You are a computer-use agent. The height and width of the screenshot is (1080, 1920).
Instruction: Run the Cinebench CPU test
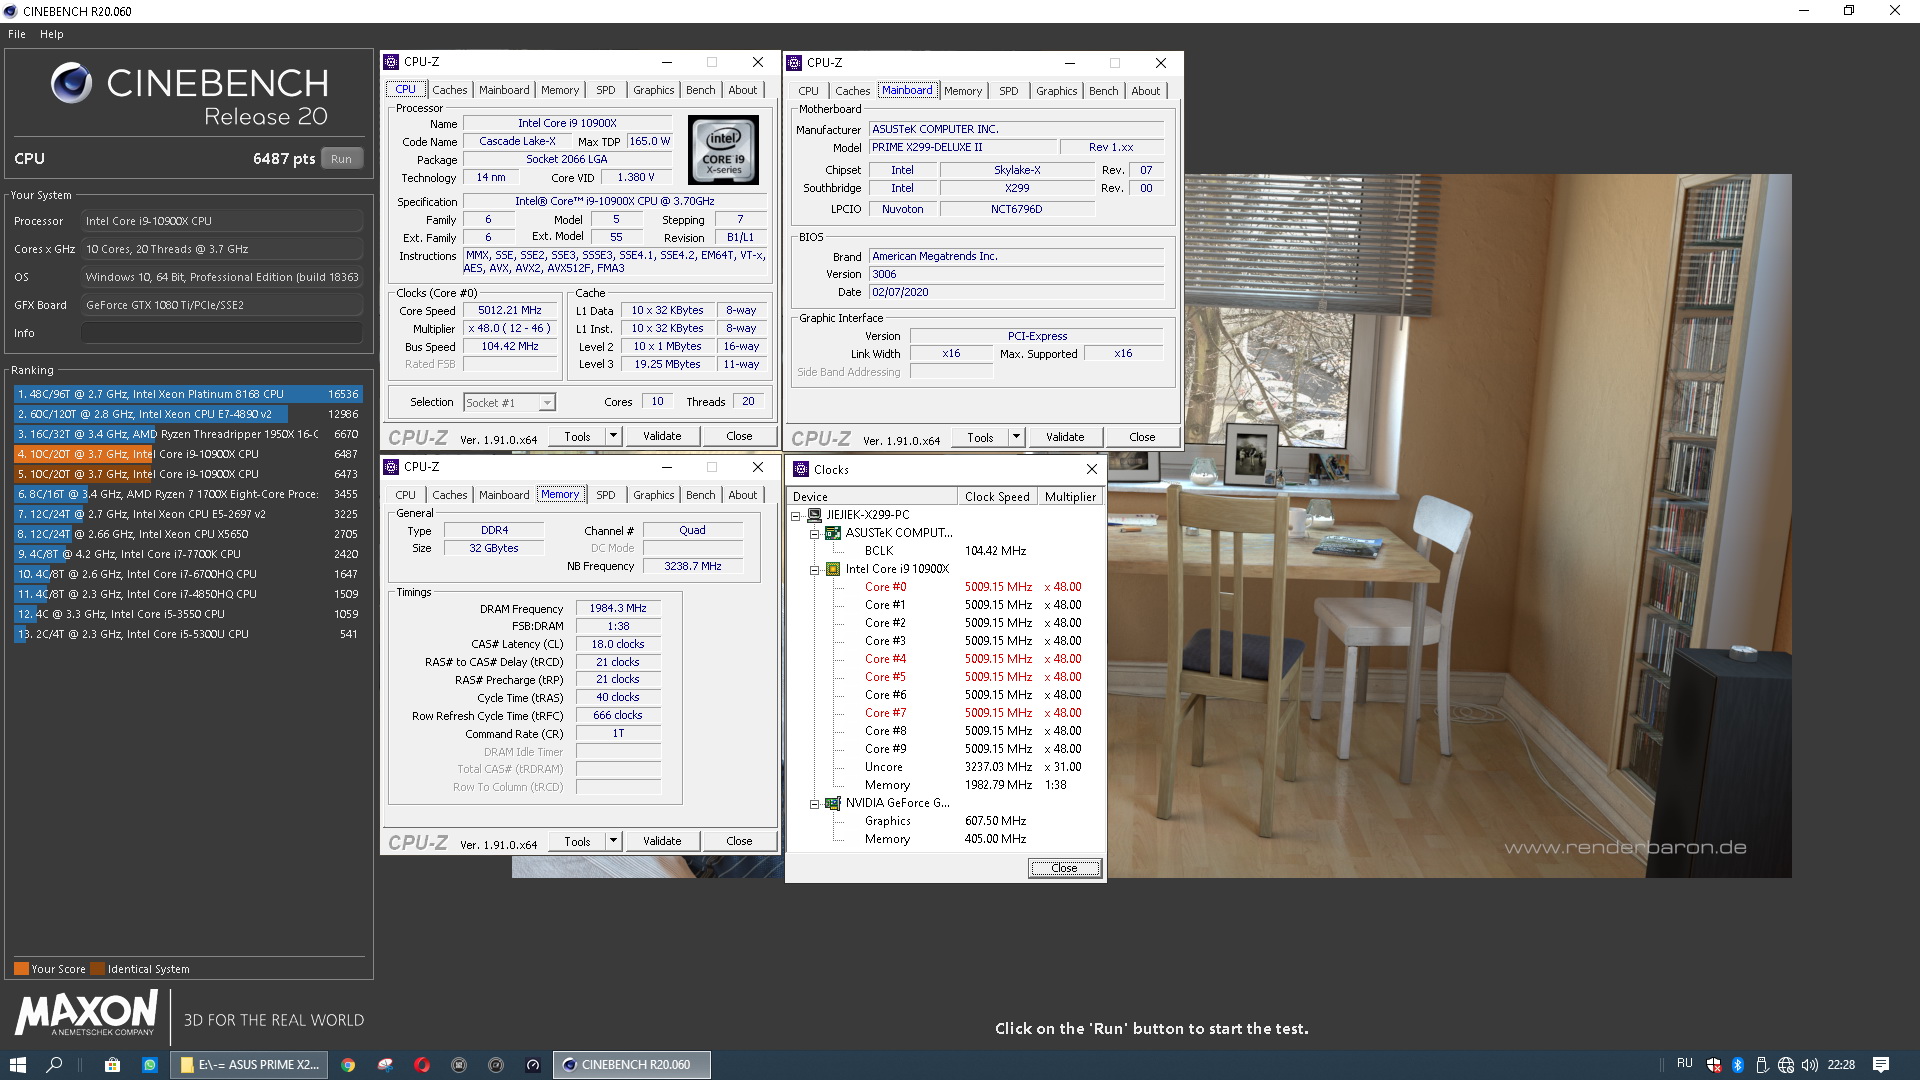(342, 159)
